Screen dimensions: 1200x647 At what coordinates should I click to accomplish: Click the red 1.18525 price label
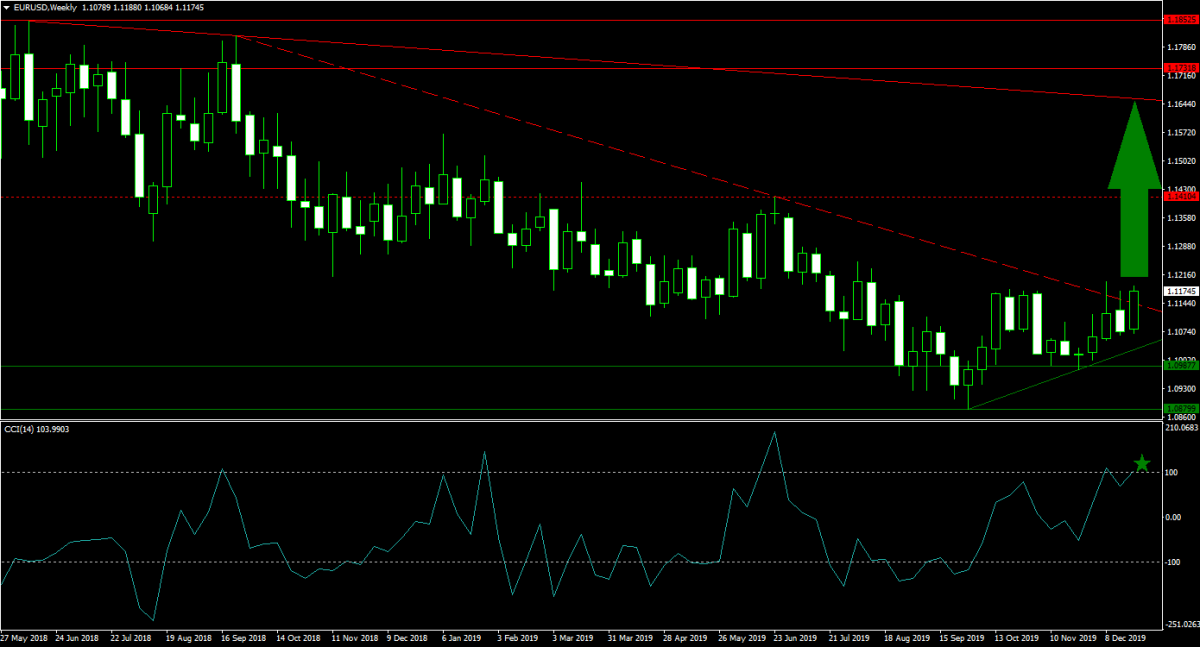pyautogui.click(x=1180, y=20)
